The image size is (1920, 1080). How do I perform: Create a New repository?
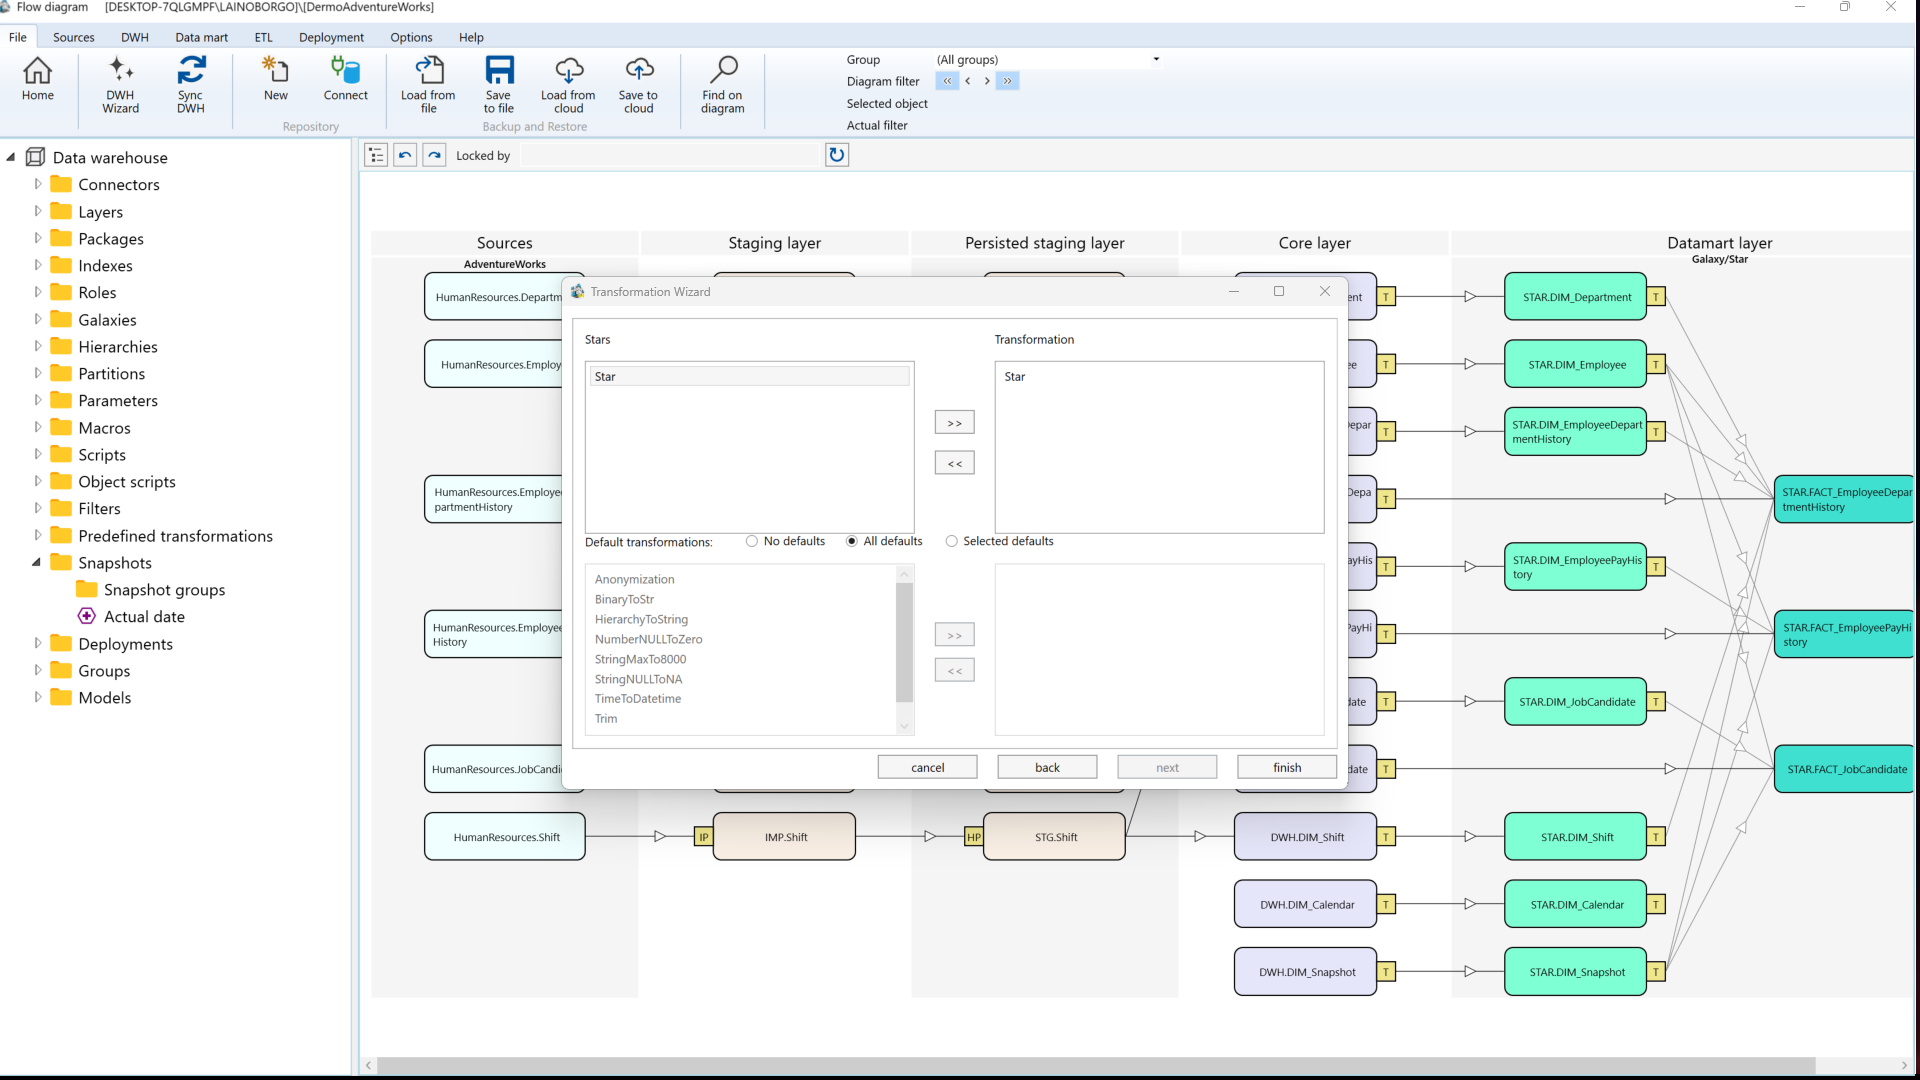[x=276, y=80]
